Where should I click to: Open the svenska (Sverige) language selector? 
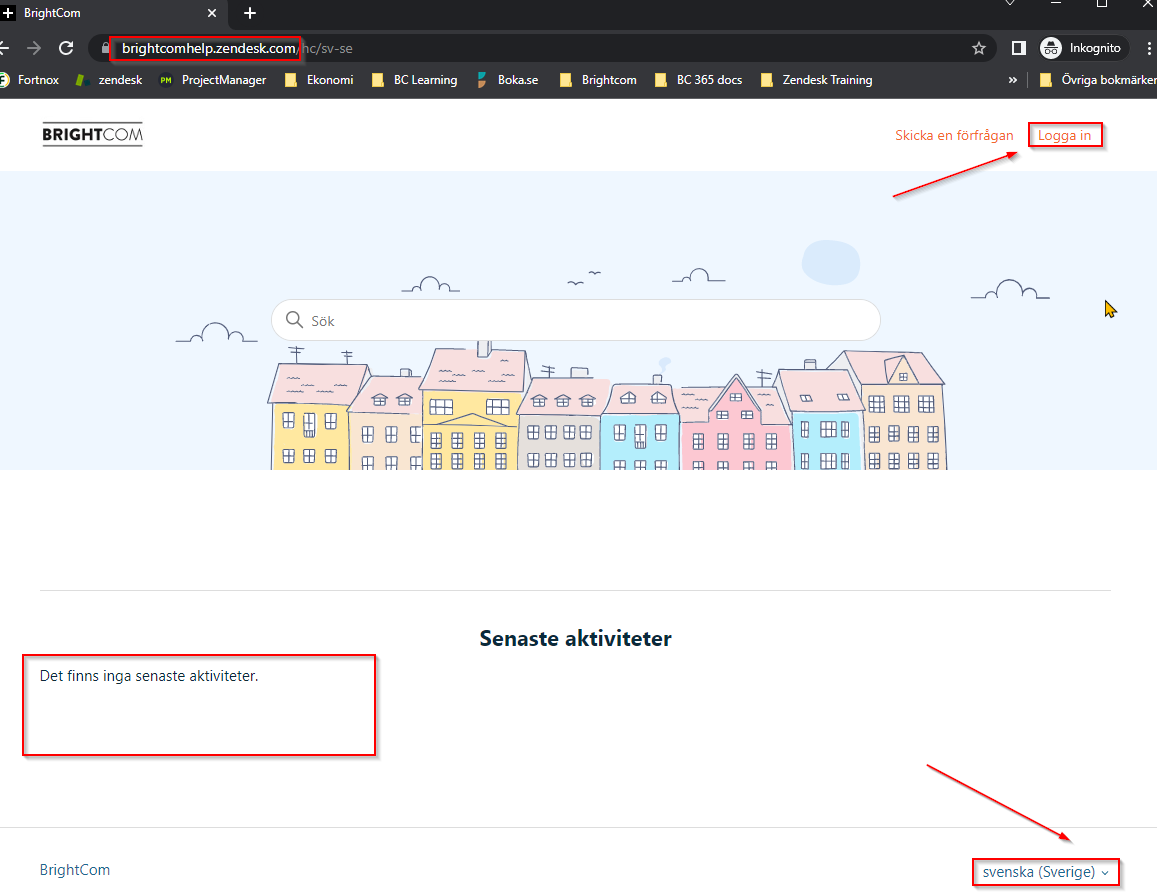(1045, 872)
